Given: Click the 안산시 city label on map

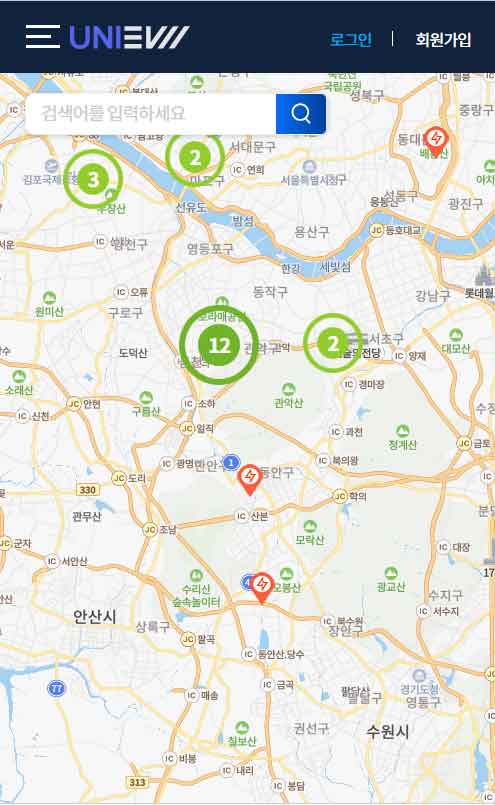Looking at the screenshot, I should point(95,616).
